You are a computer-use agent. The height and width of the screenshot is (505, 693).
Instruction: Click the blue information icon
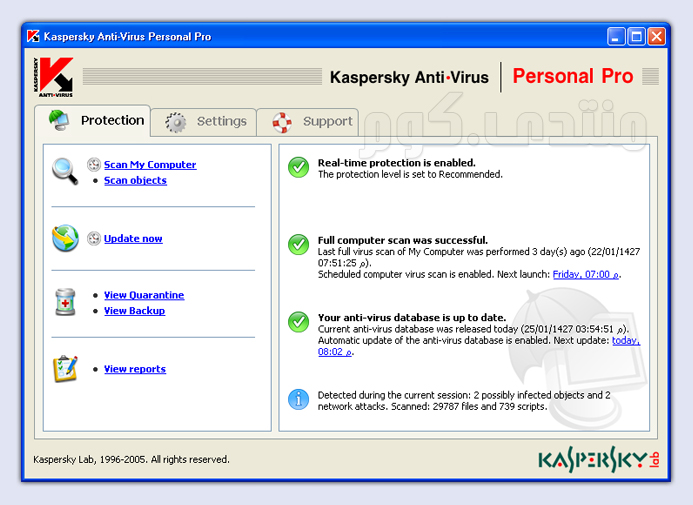tap(298, 399)
